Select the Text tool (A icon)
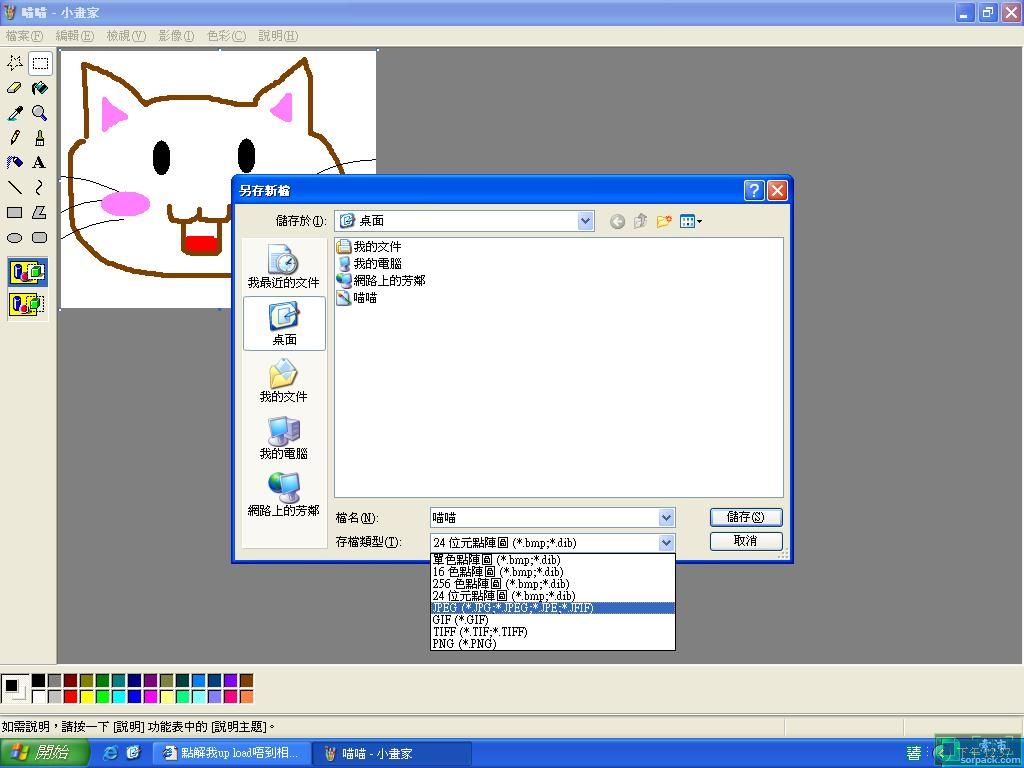1024x768 pixels. (x=40, y=163)
